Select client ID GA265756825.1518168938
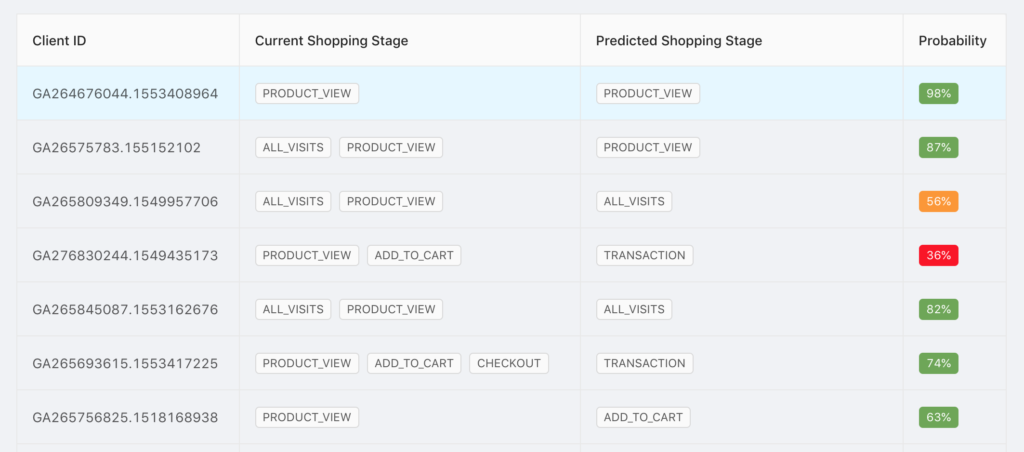The image size is (1024, 452). tap(125, 417)
